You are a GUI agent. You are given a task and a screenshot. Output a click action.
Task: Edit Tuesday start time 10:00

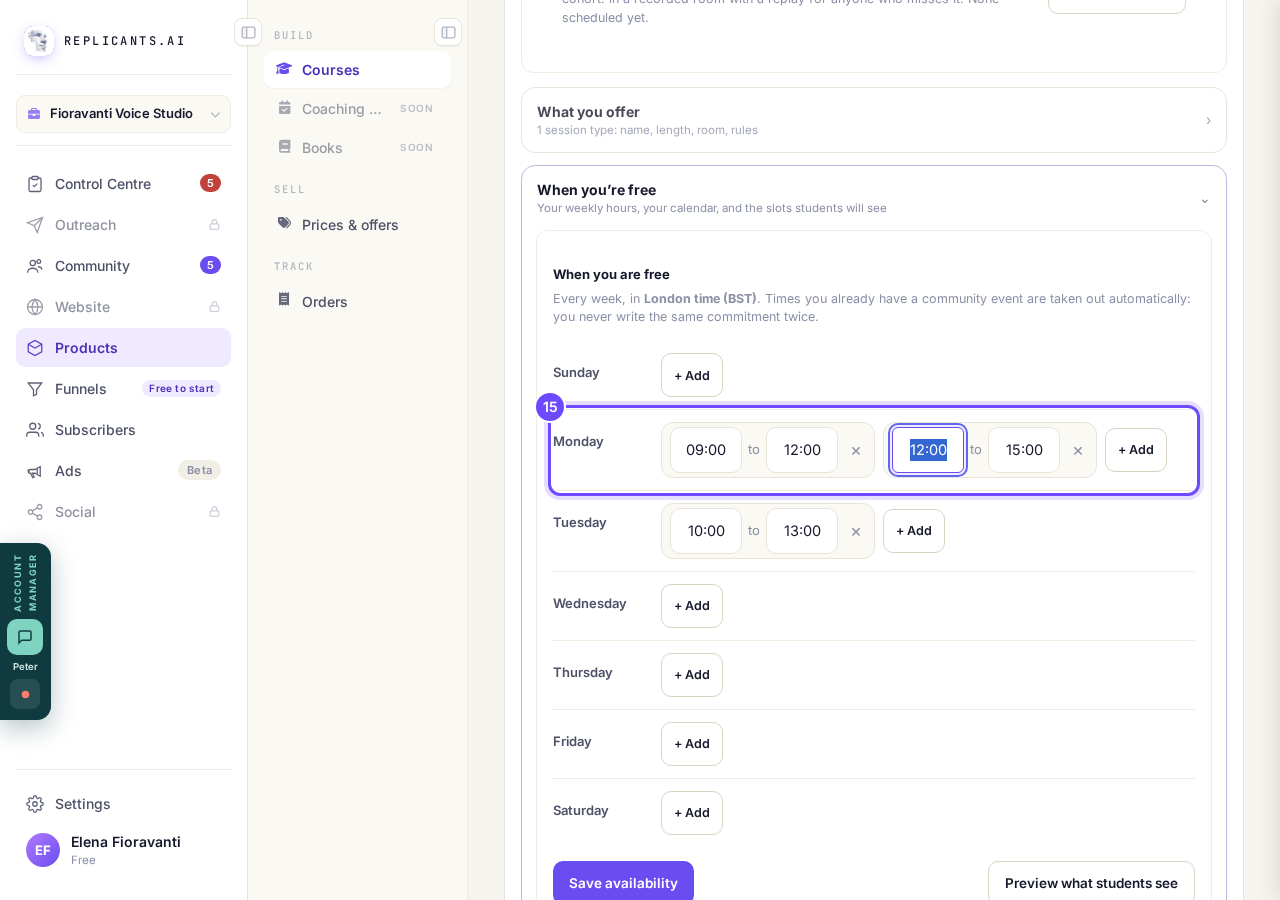coord(706,531)
